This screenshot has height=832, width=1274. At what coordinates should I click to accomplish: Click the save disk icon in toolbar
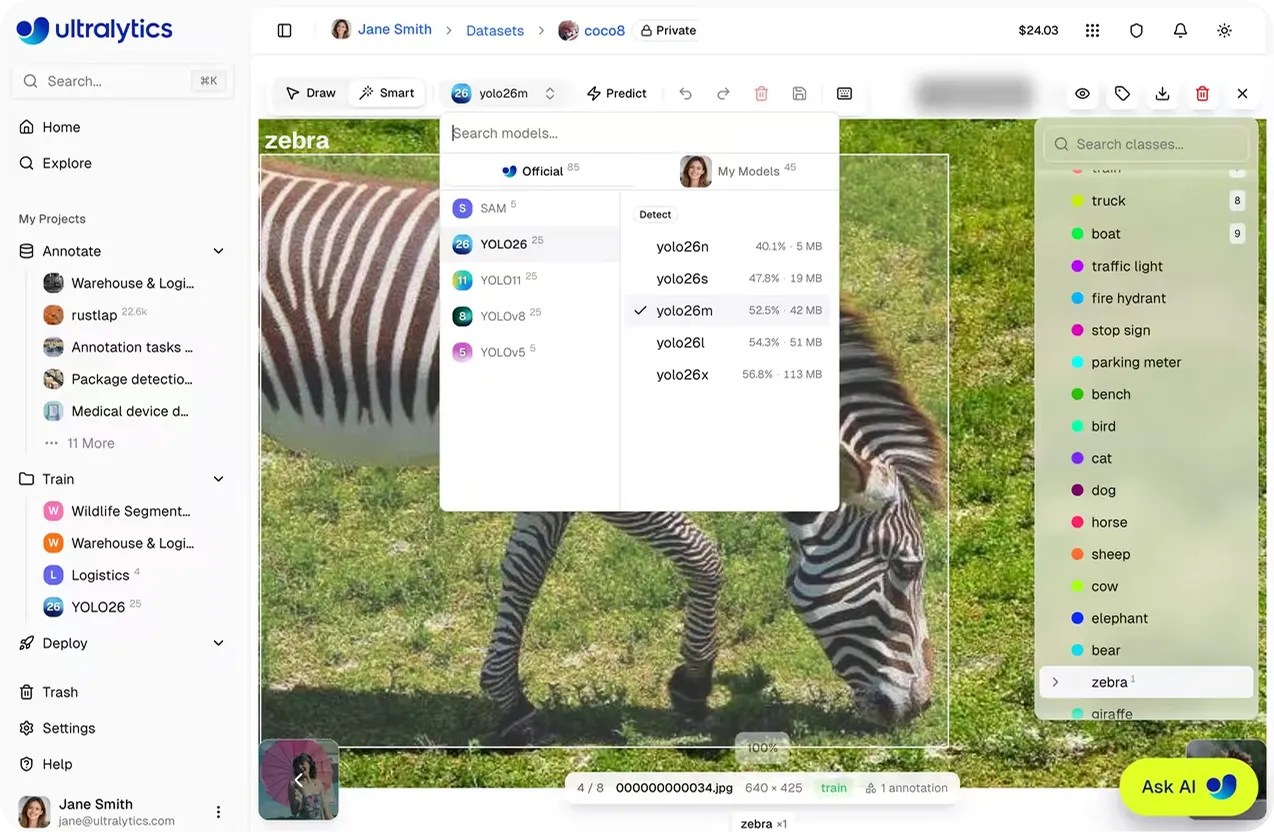(x=799, y=93)
